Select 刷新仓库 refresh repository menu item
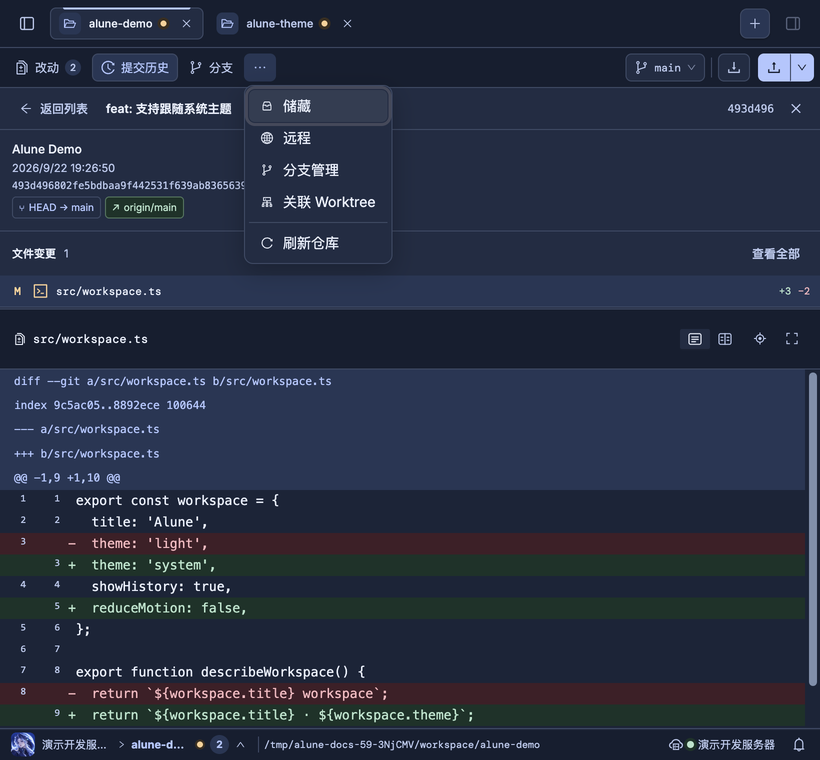The image size is (820, 760). (x=318, y=243)
